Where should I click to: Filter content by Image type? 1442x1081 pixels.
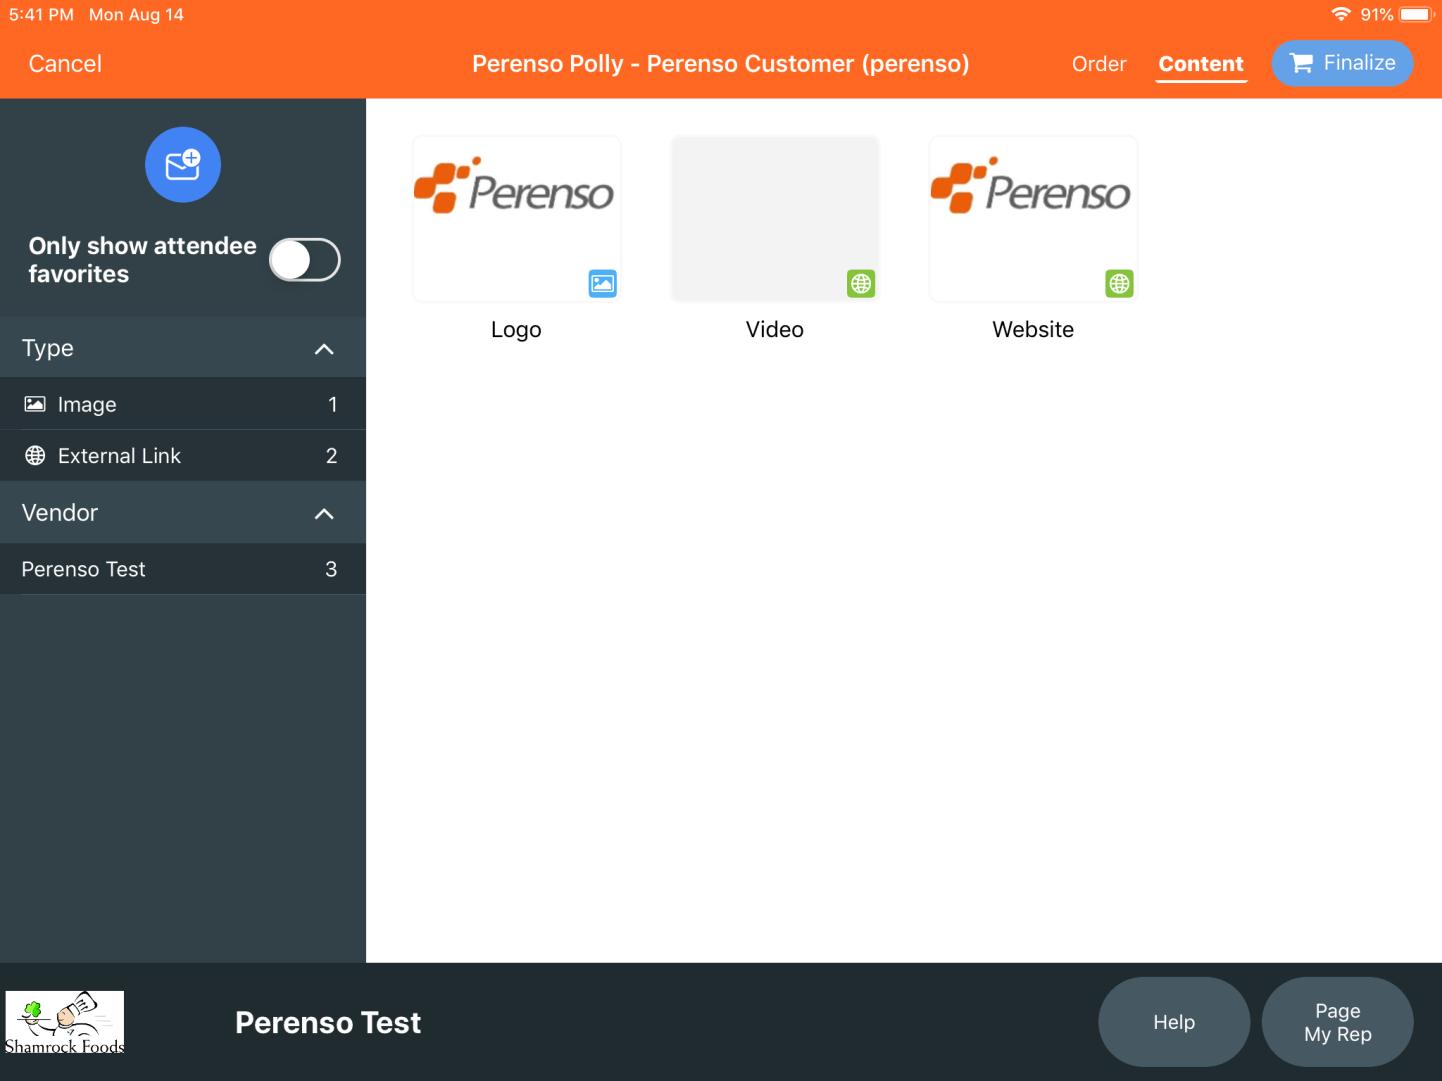pyautogui.click(x=183, y=404)
